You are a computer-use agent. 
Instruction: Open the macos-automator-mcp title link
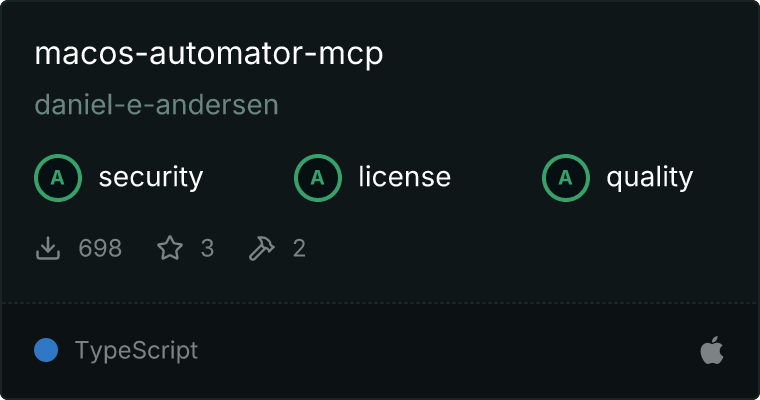click(209, 53)
